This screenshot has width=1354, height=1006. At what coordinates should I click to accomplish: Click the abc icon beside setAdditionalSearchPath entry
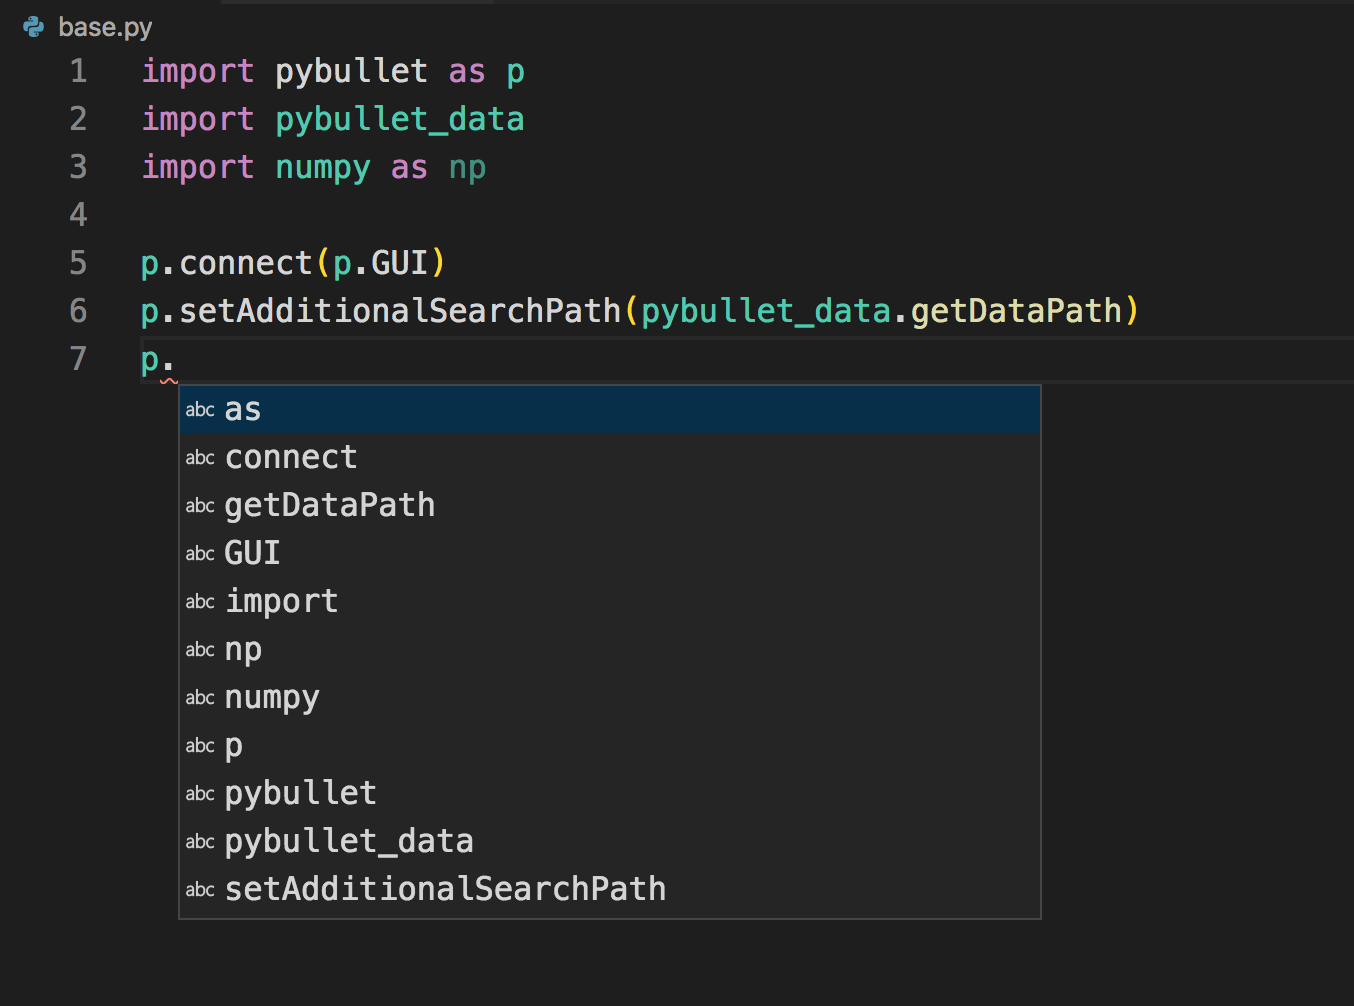(199, 889)
